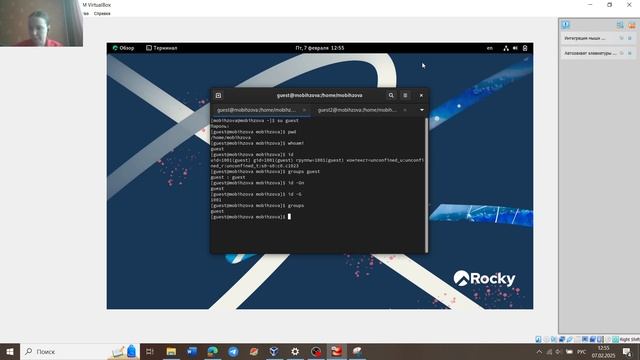Click the VirtualBox notification center info icon
640x360 pixels.
565,25
